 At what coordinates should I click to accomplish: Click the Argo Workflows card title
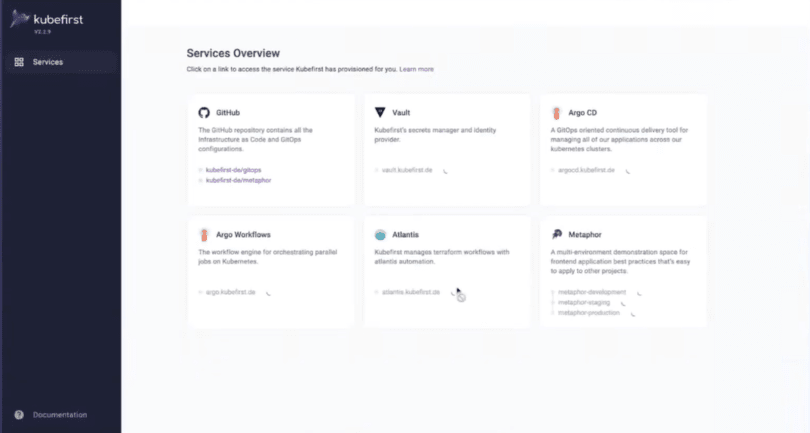pyautogui.click(x=243, y=235)
